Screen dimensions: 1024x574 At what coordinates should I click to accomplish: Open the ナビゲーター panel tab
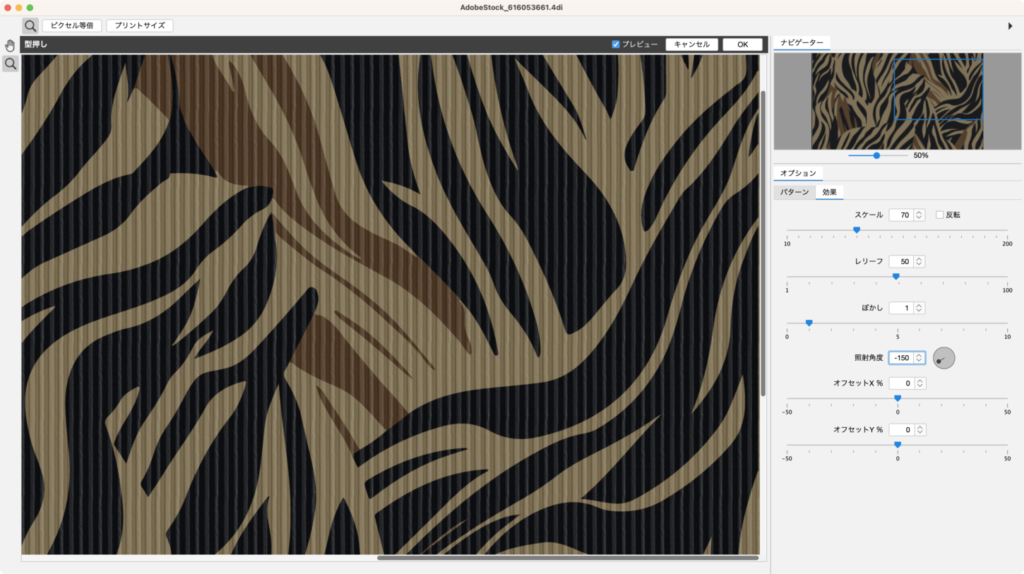(x=802, y=43)
